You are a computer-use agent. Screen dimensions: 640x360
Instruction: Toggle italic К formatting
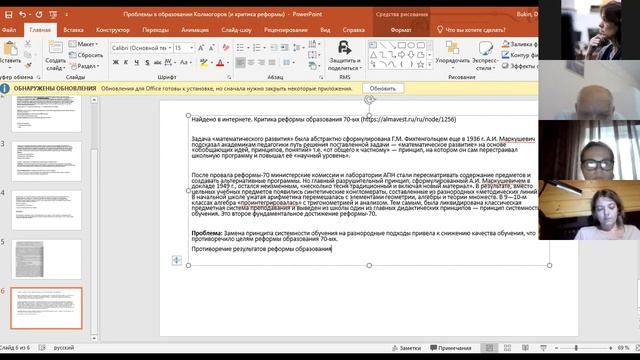tap(126, 62)
